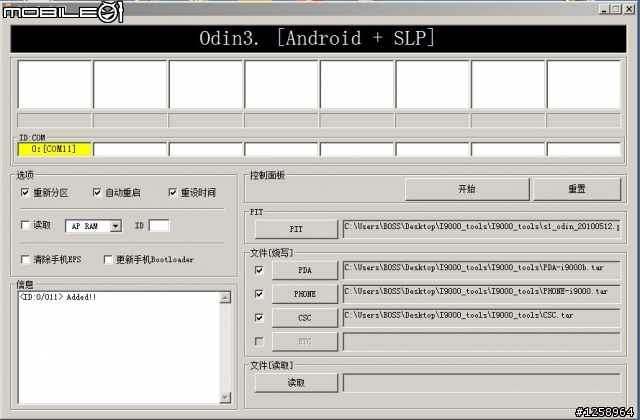
Task: Click the PIT file browse button
Action: click(296, 229)
